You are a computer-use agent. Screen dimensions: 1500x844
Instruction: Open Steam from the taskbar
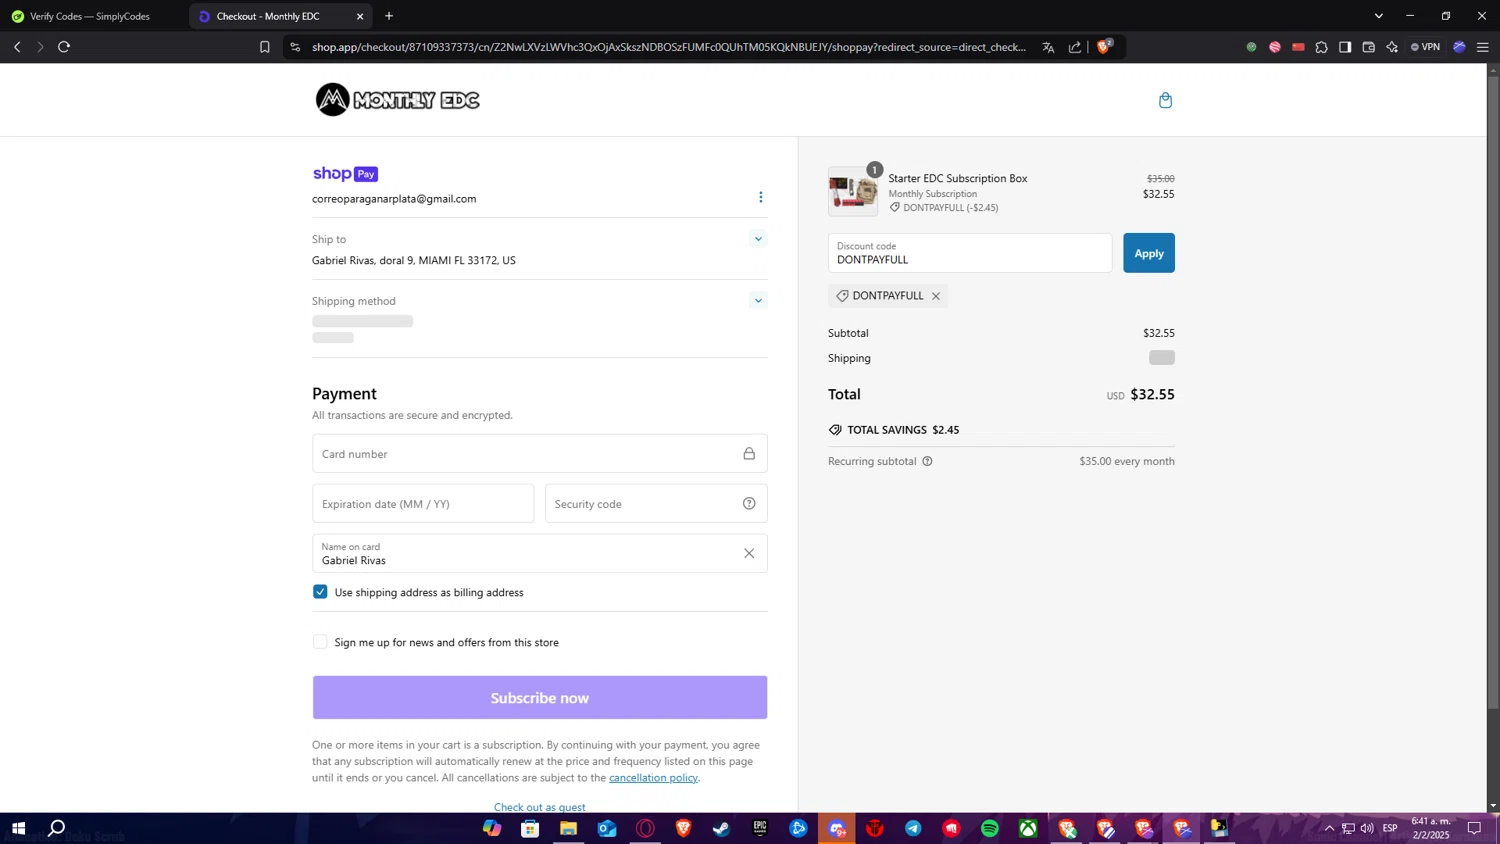coord(721,828)
